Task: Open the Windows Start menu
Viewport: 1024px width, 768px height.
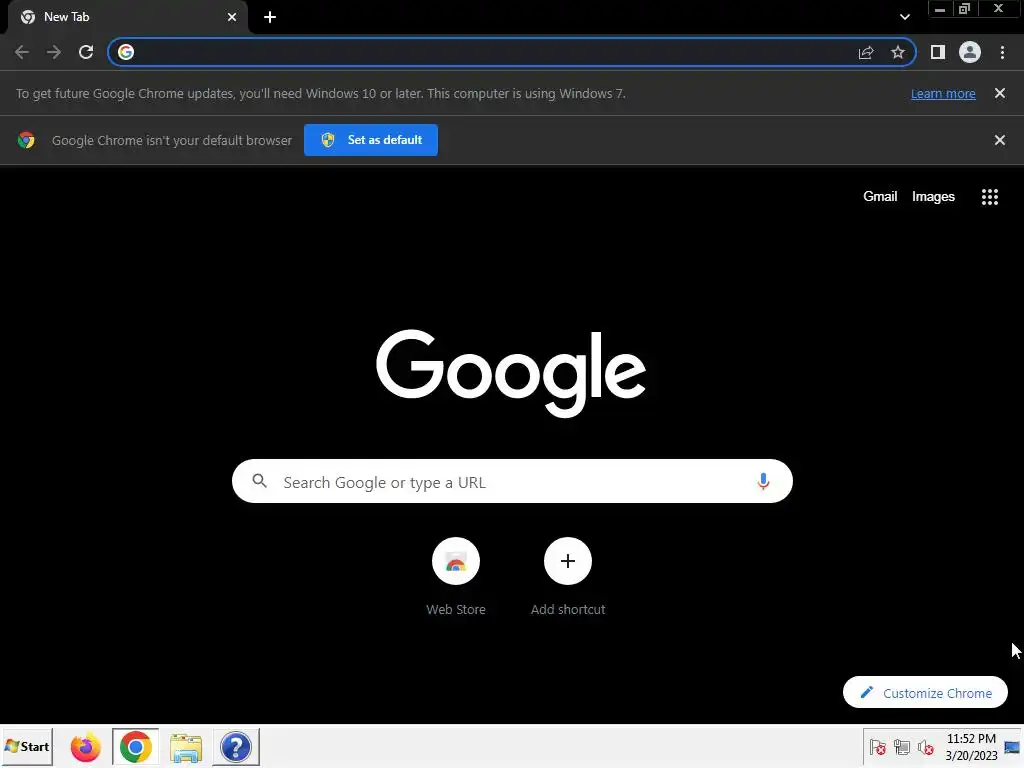Action: coord(27,746)
